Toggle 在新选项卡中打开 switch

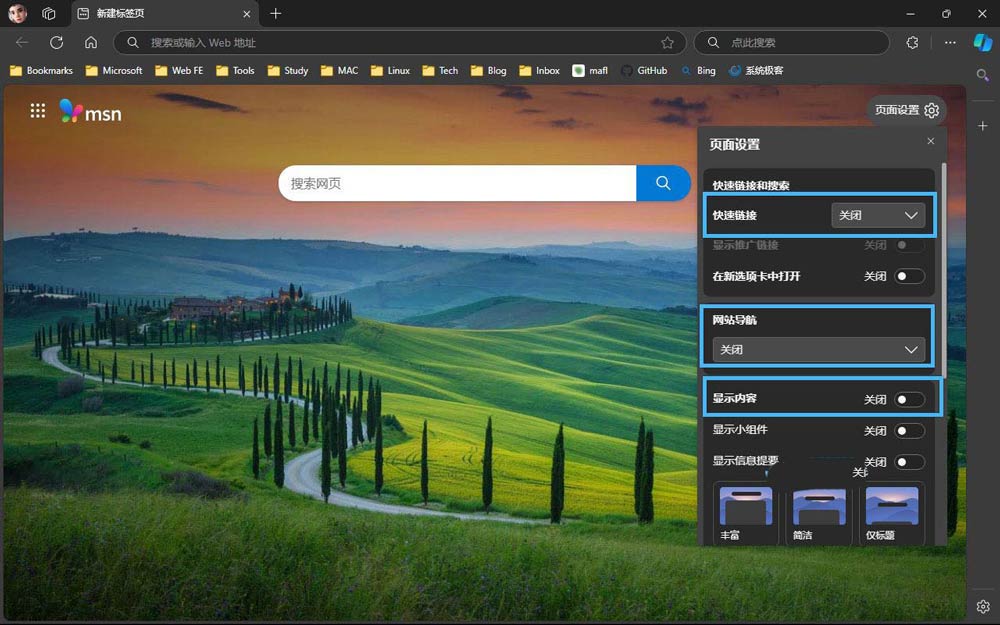(909, 276)
